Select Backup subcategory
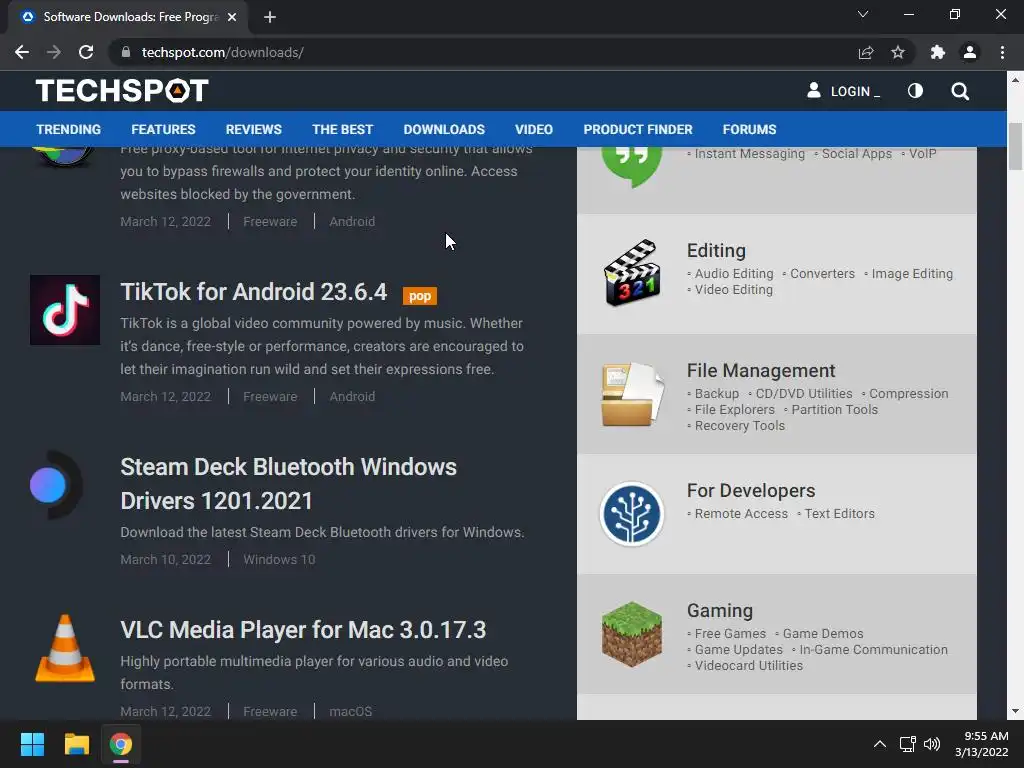 pyautogui.click(x=716, y=394)
